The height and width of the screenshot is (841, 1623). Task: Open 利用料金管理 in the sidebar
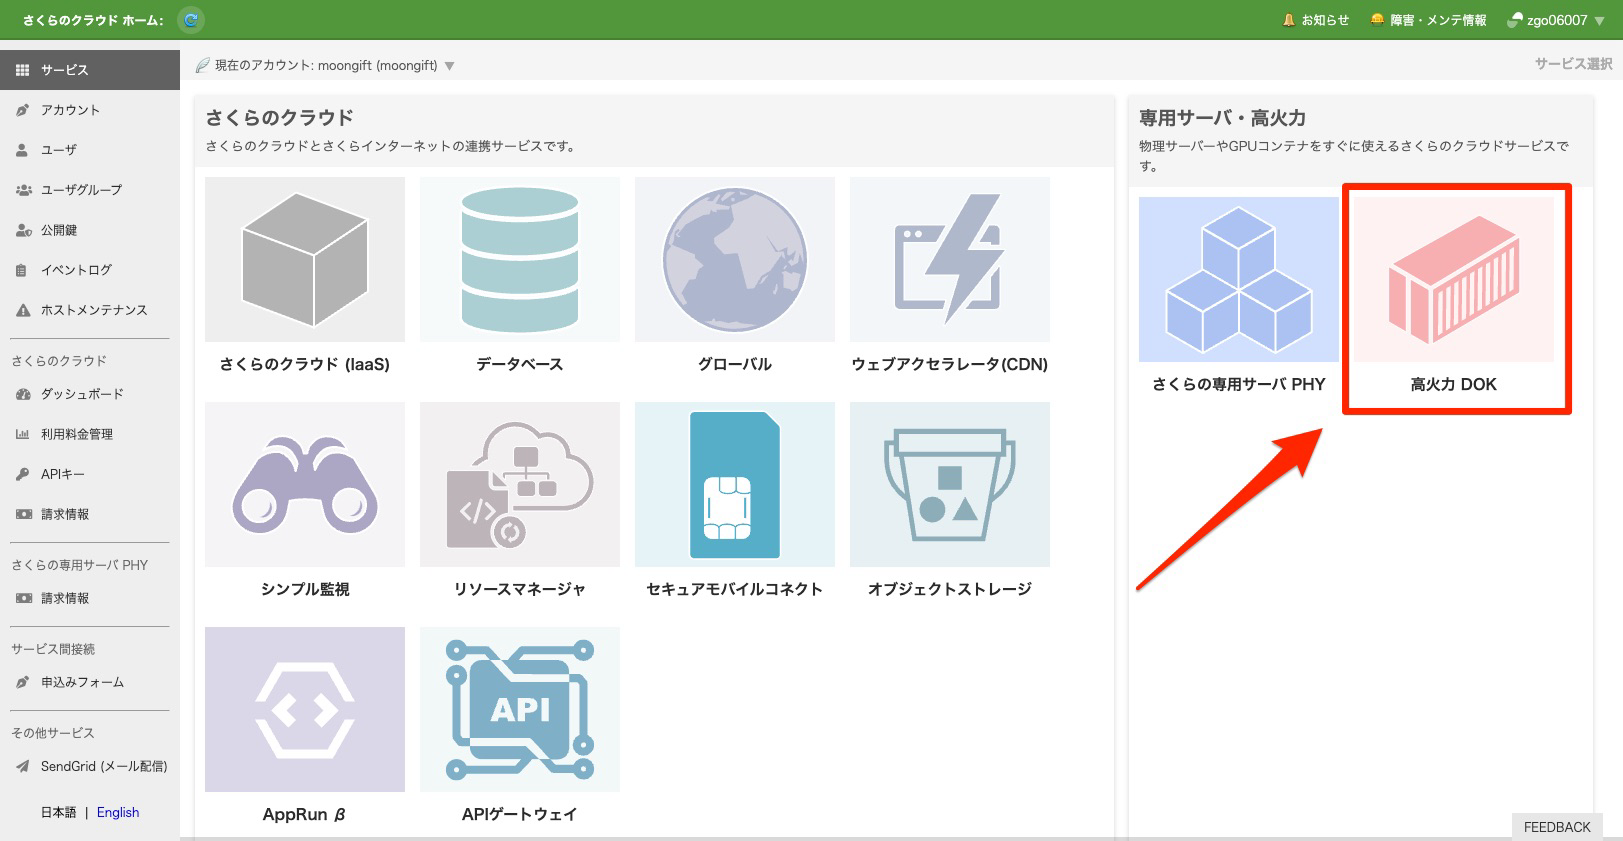pos(90,434)
